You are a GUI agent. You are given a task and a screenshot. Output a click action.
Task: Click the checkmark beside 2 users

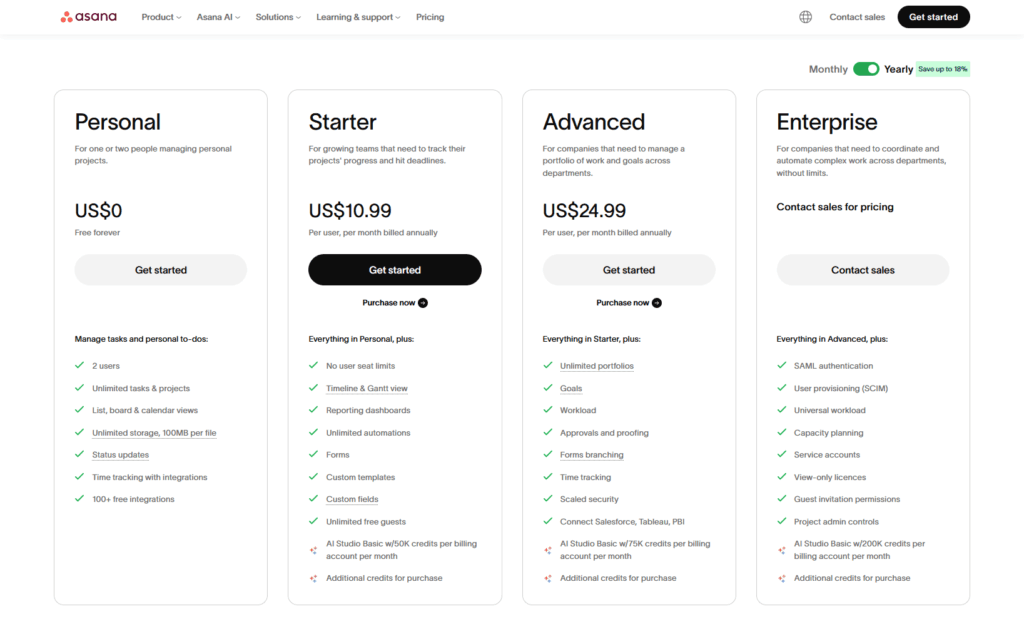click(80, 366)
